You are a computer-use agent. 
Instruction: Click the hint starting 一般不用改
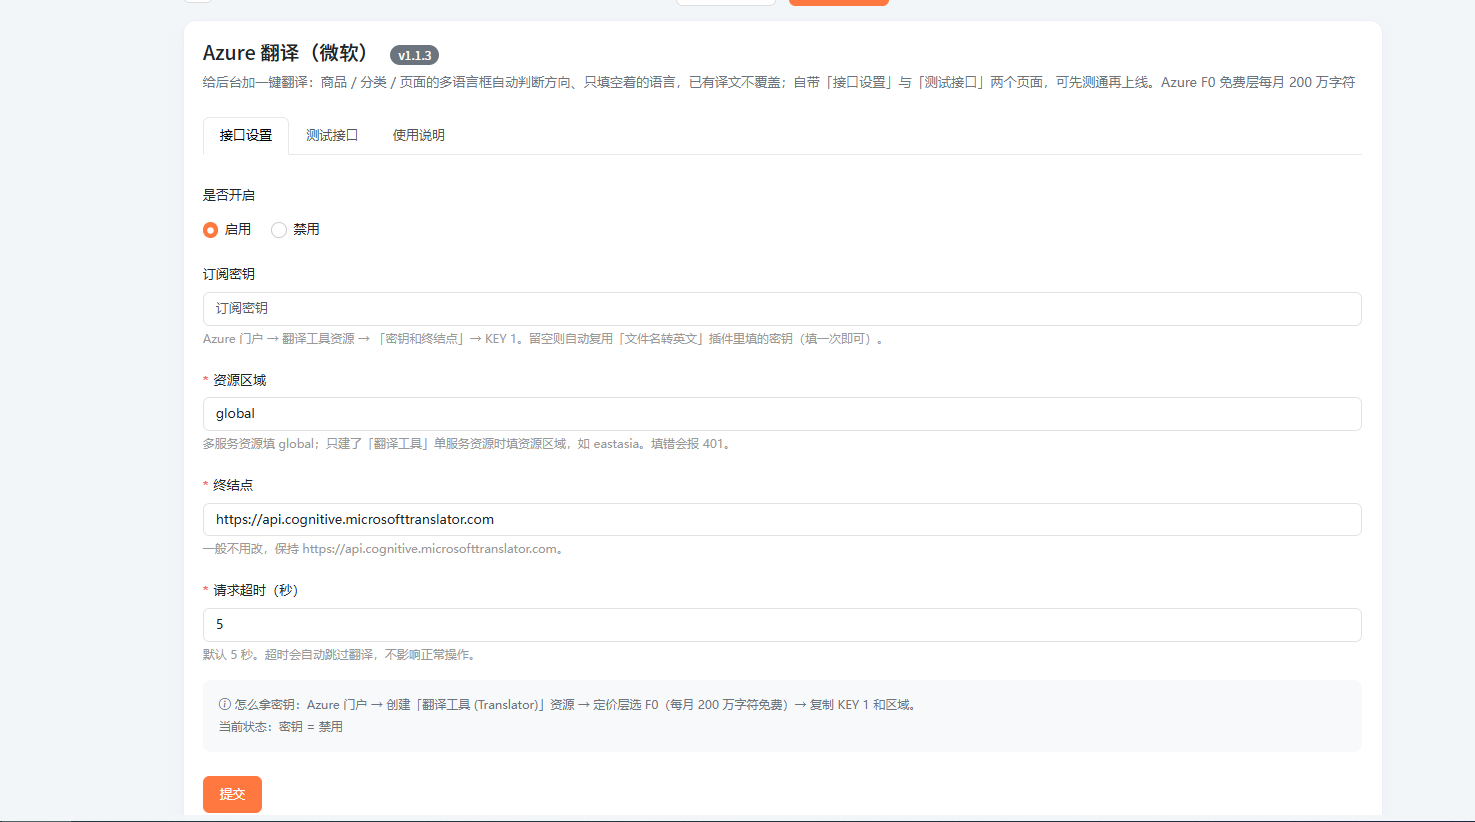pos(386,549)
